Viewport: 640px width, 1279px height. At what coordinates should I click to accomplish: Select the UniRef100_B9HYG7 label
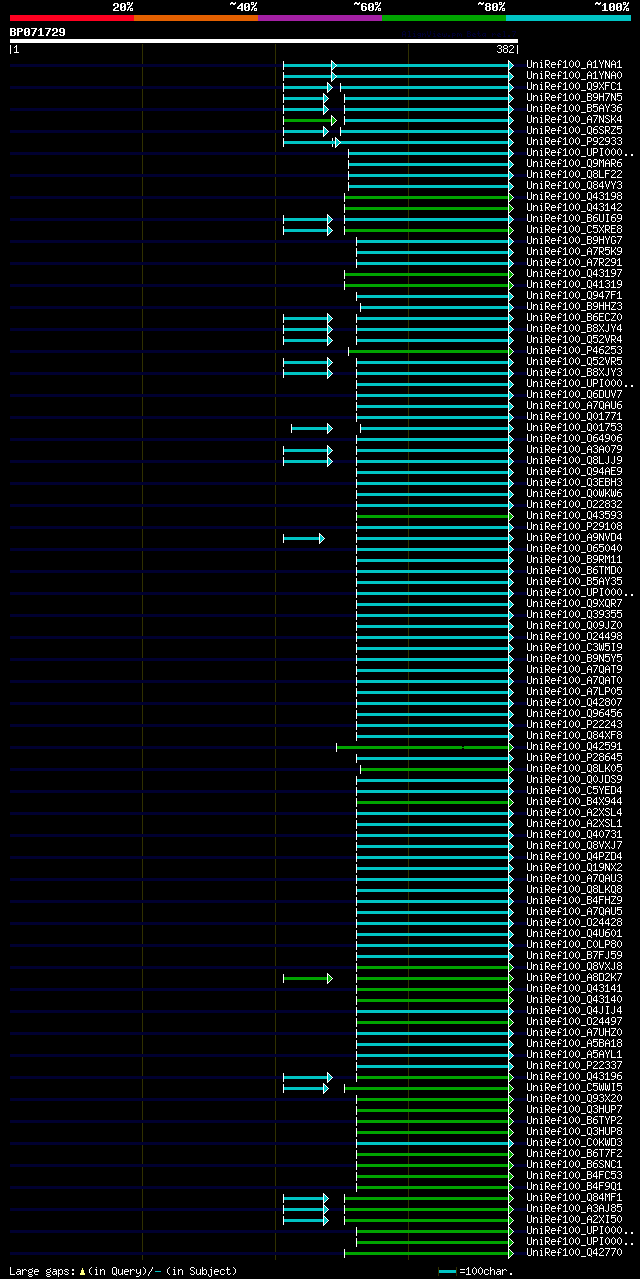(x=574, y=240)
